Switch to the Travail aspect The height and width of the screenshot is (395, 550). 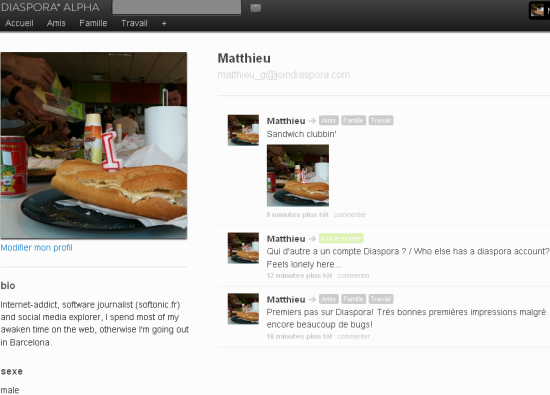tap(134, 23)
